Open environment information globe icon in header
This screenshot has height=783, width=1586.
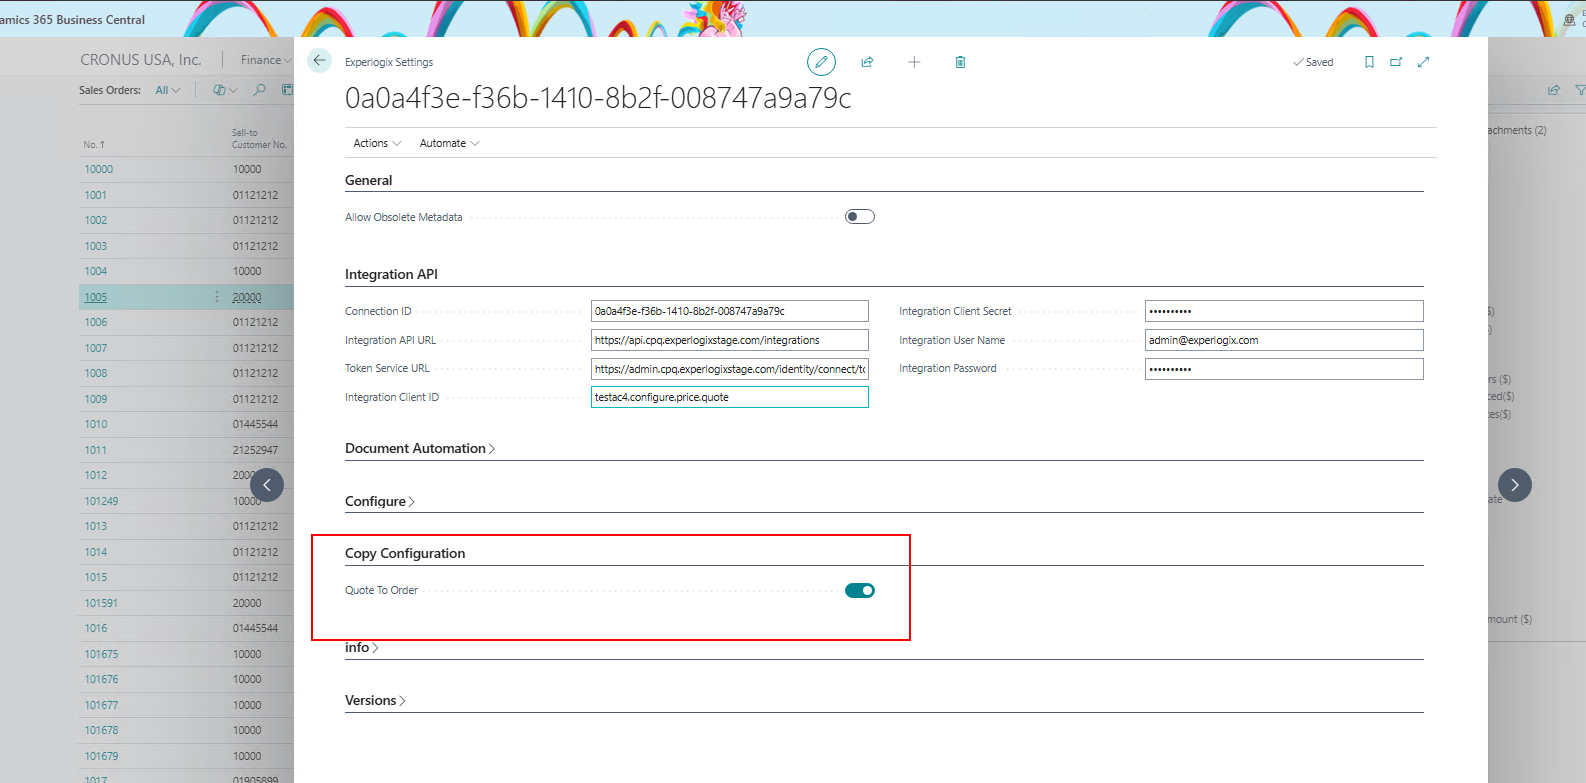[x=1569, y=19]
